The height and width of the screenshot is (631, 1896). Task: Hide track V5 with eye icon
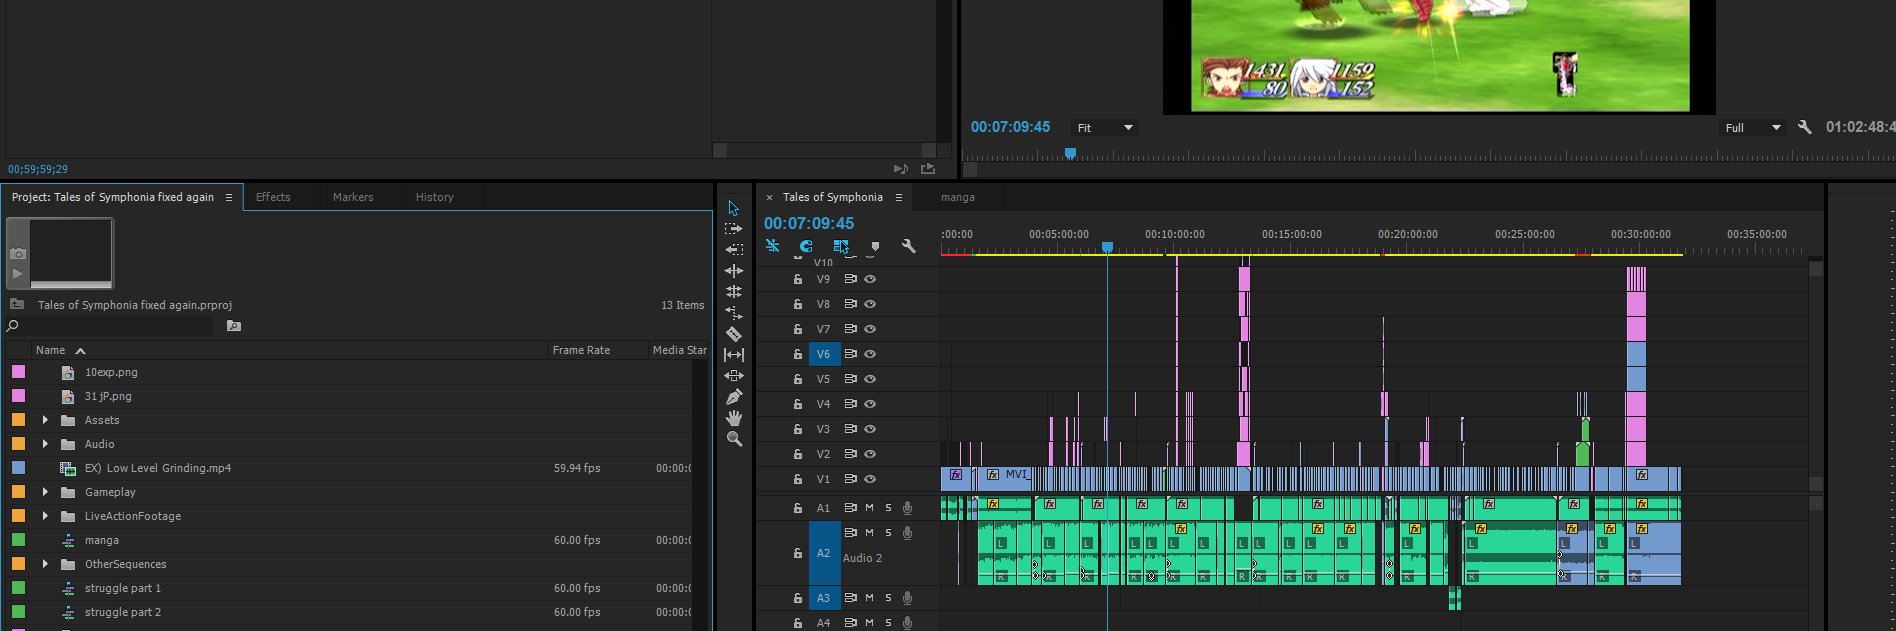870,379
